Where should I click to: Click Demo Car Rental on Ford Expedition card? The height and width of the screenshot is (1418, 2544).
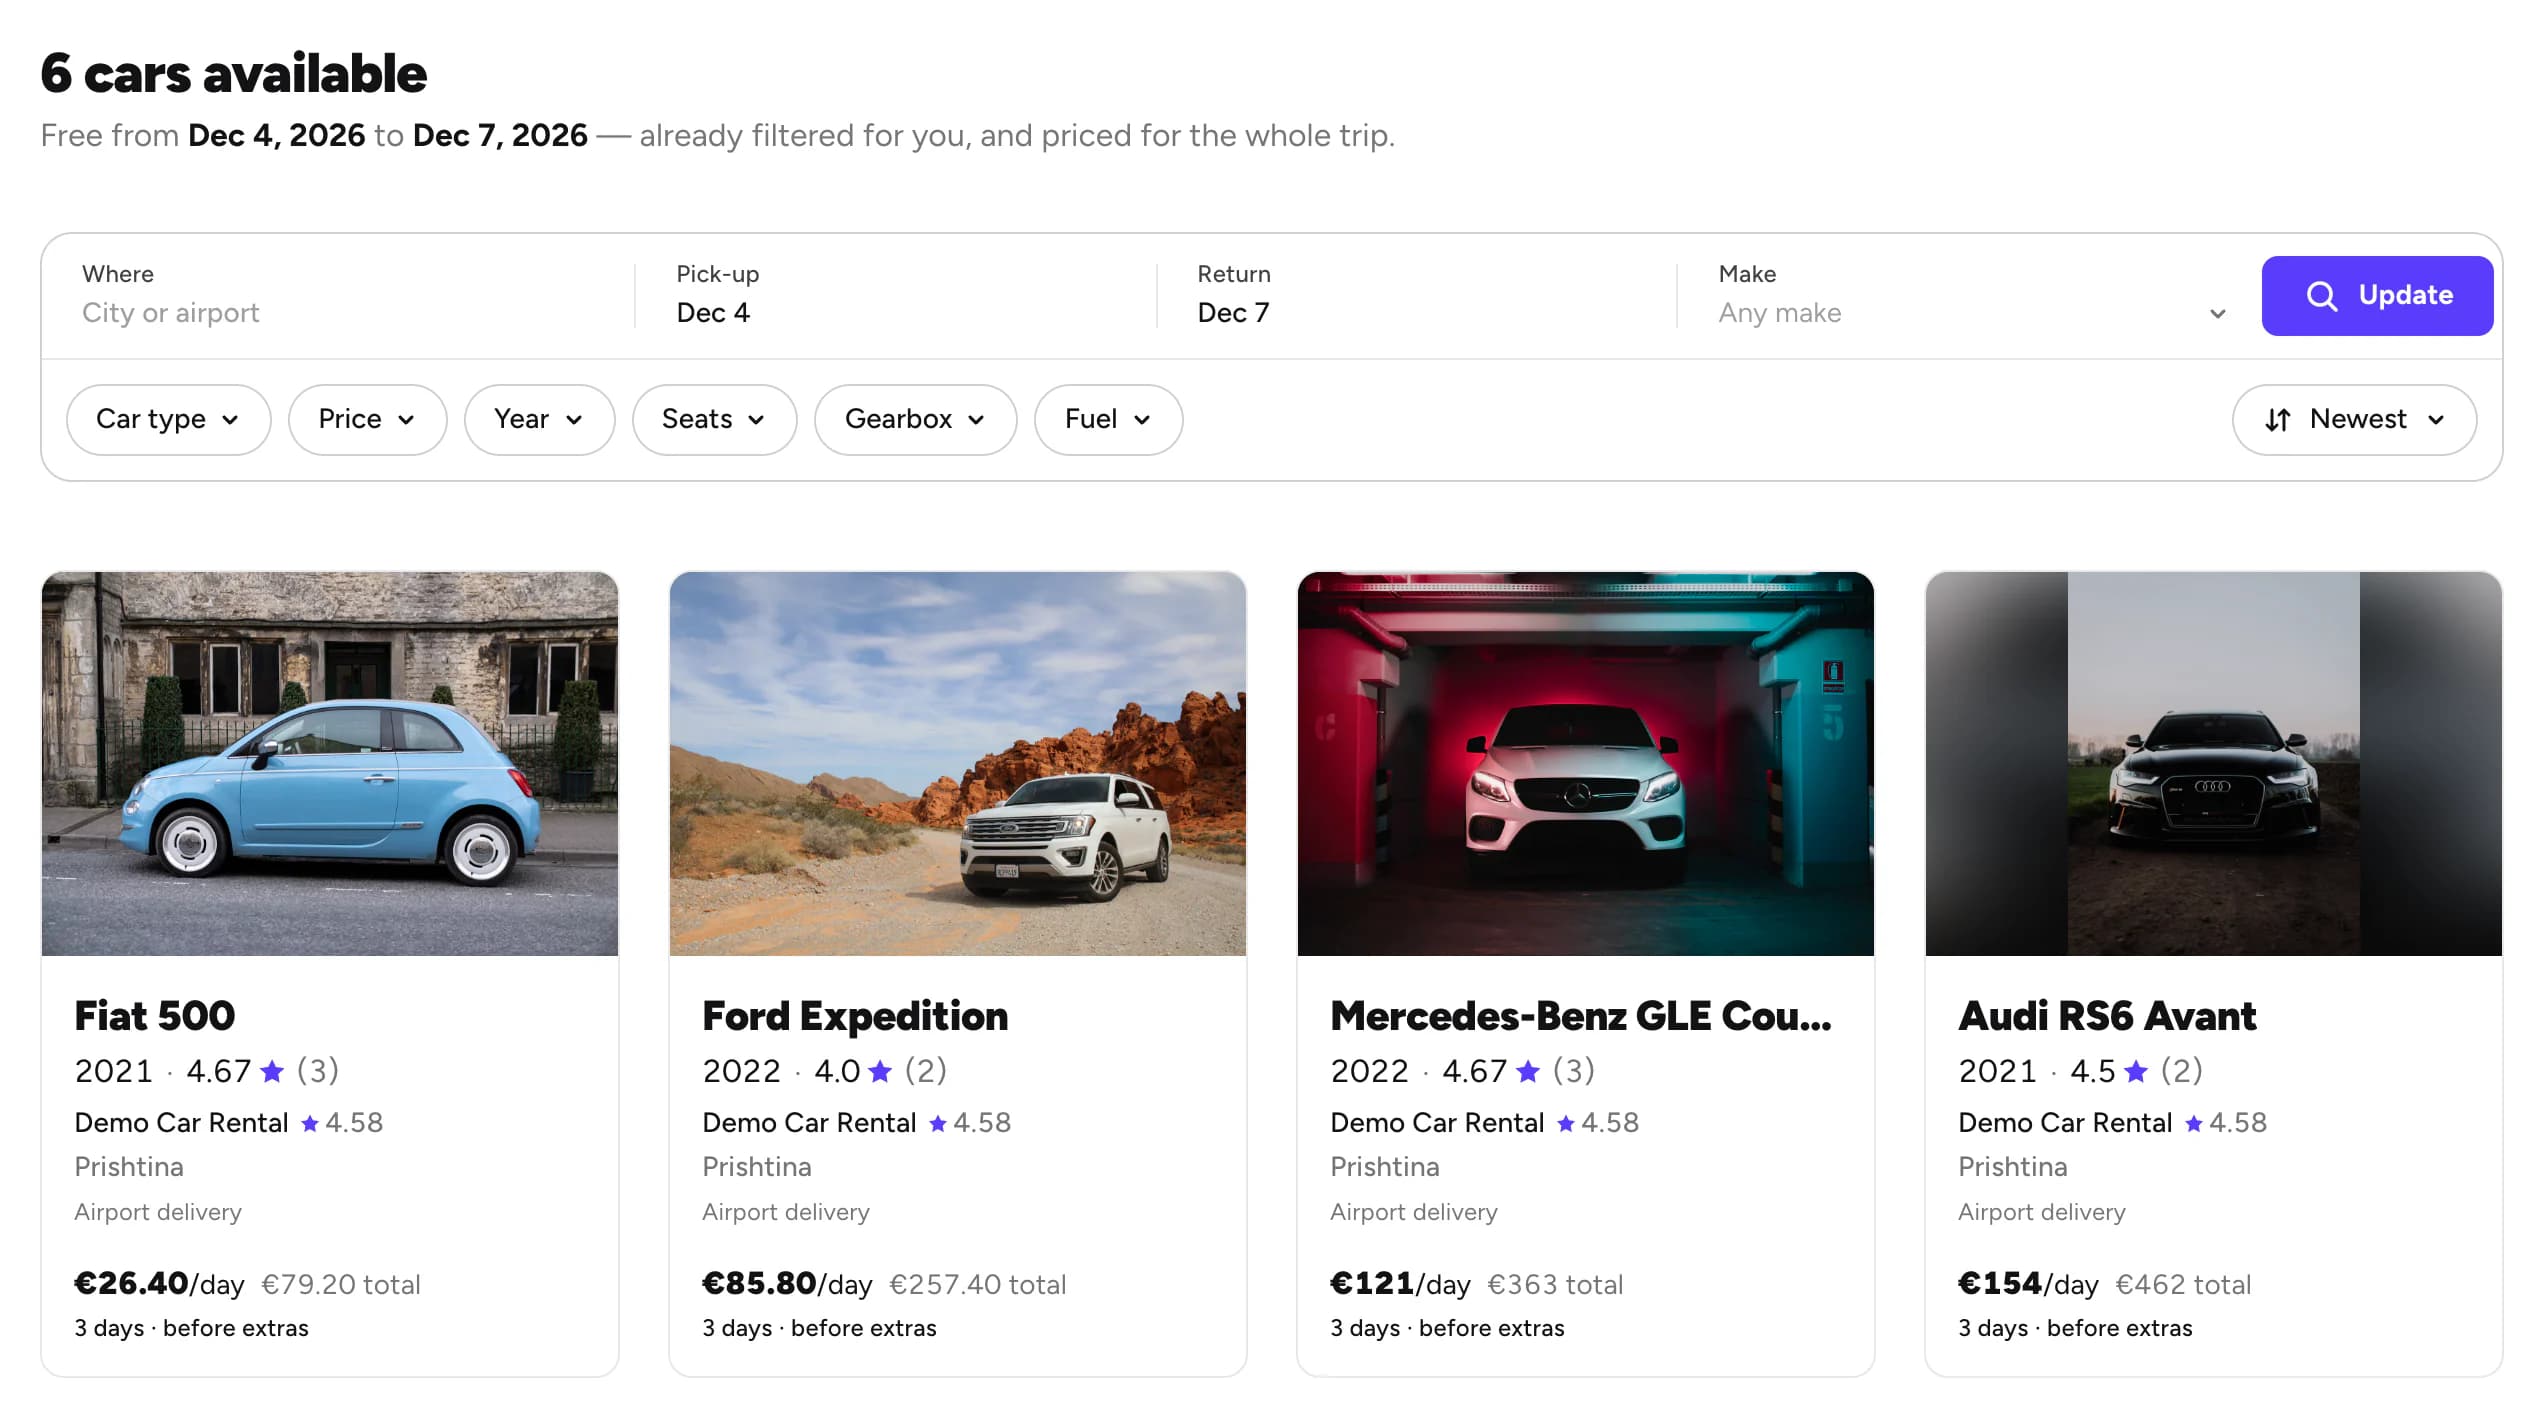tap(809, 1123)
